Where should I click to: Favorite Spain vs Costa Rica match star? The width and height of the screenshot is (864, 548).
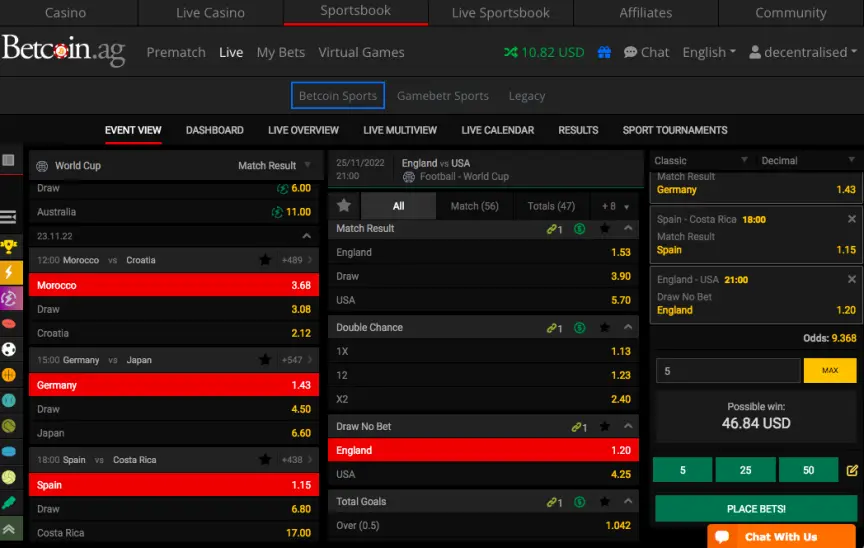[265, 459]
